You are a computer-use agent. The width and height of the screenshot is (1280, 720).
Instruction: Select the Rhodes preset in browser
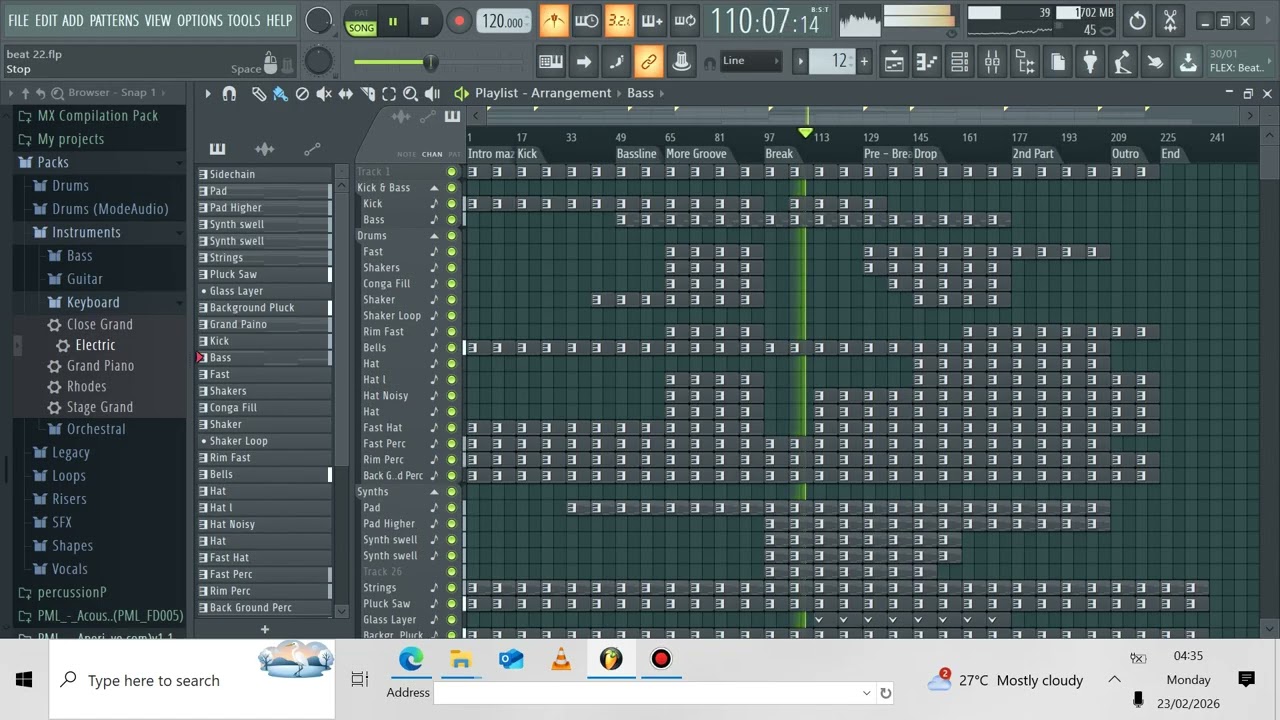point(86,387)
